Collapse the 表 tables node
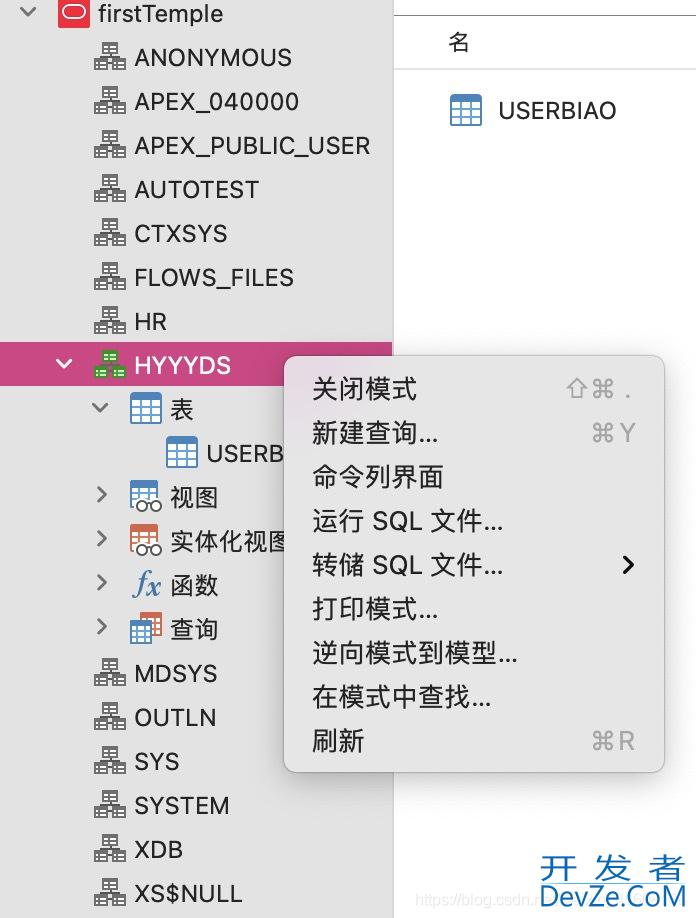Image resolution: width=696 pixels, height=918 pixels. 100,408
